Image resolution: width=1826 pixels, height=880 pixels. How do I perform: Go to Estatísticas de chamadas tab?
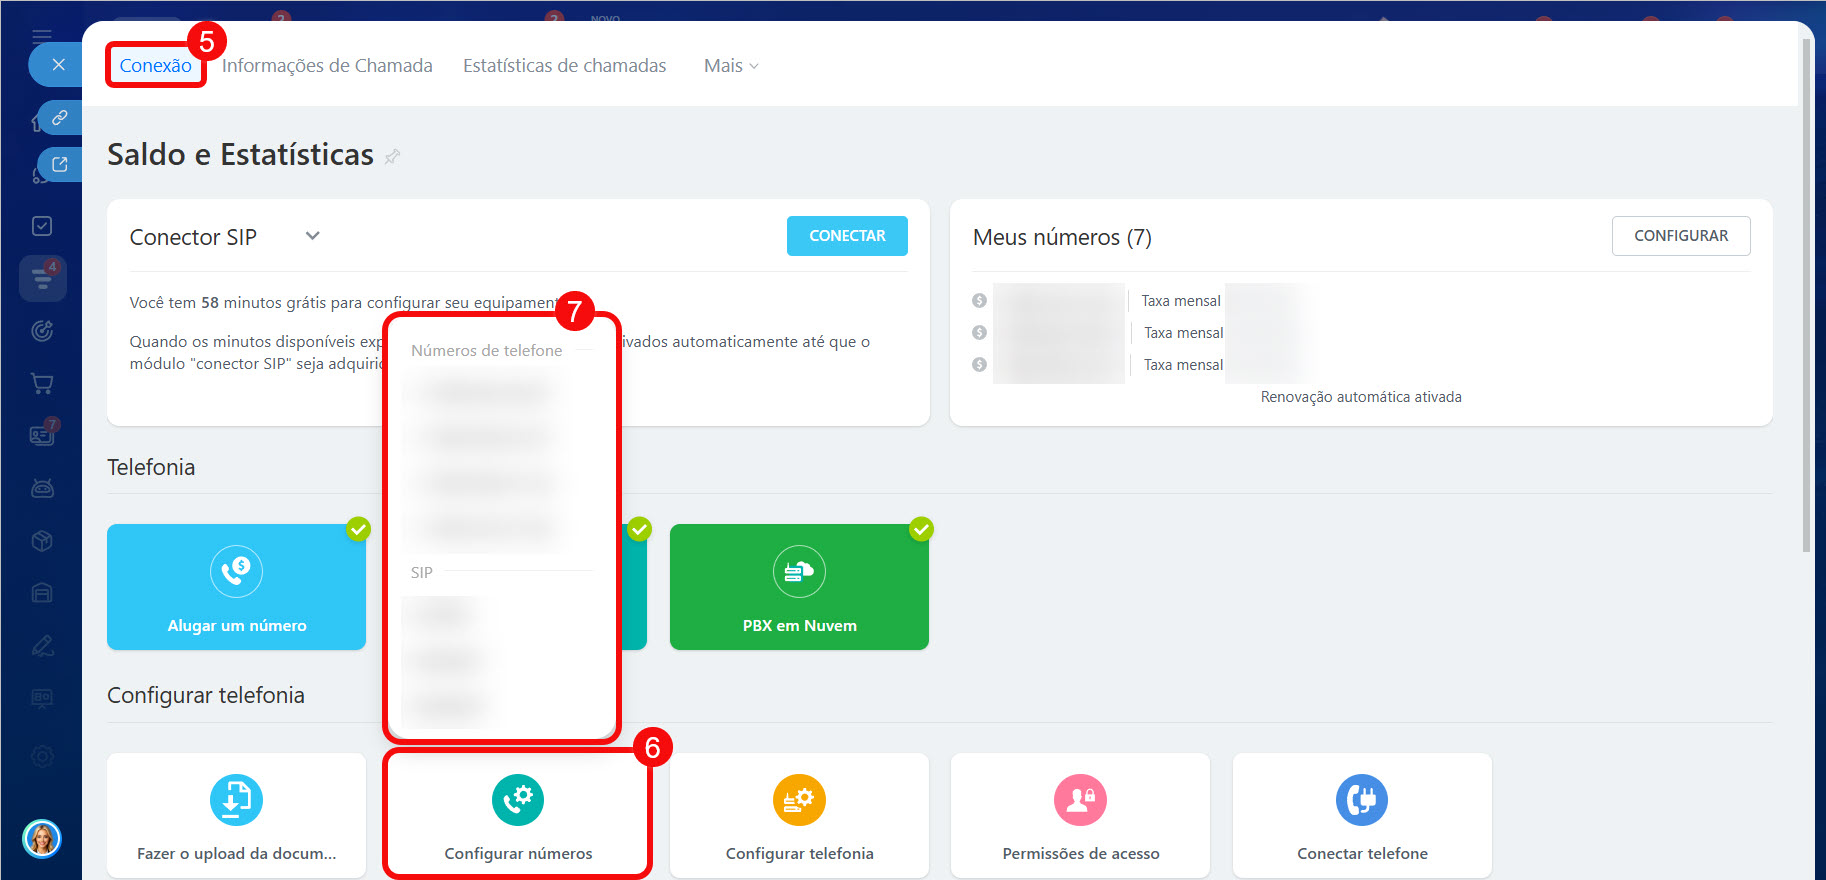point(564,66)
